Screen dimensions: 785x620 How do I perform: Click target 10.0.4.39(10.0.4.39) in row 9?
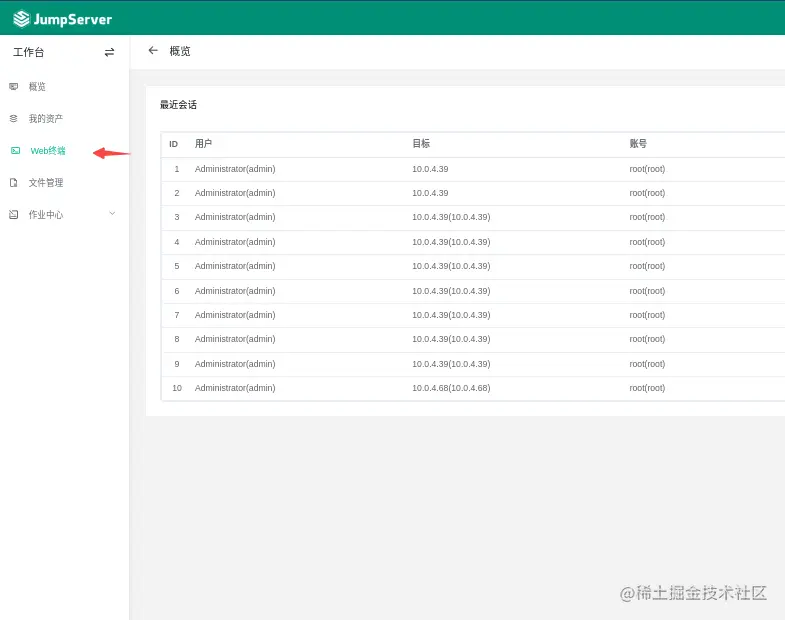[x=451, y=364]
